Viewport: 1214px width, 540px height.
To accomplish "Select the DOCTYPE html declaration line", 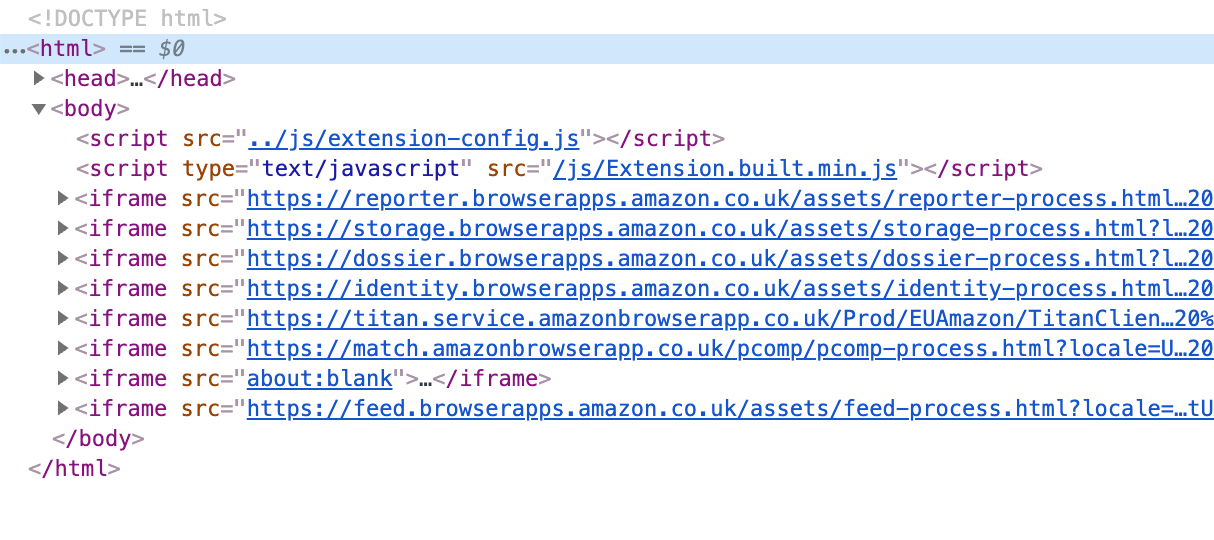I will [127, 18].
